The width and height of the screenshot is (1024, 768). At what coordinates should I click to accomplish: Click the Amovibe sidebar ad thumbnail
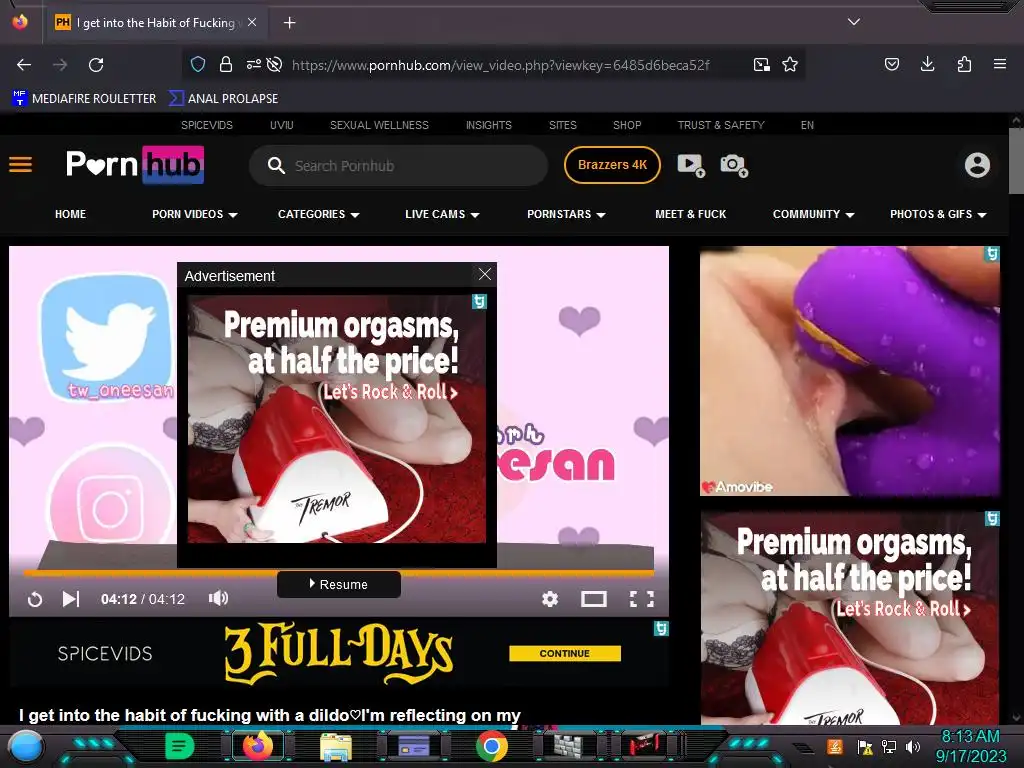point(850,371)
